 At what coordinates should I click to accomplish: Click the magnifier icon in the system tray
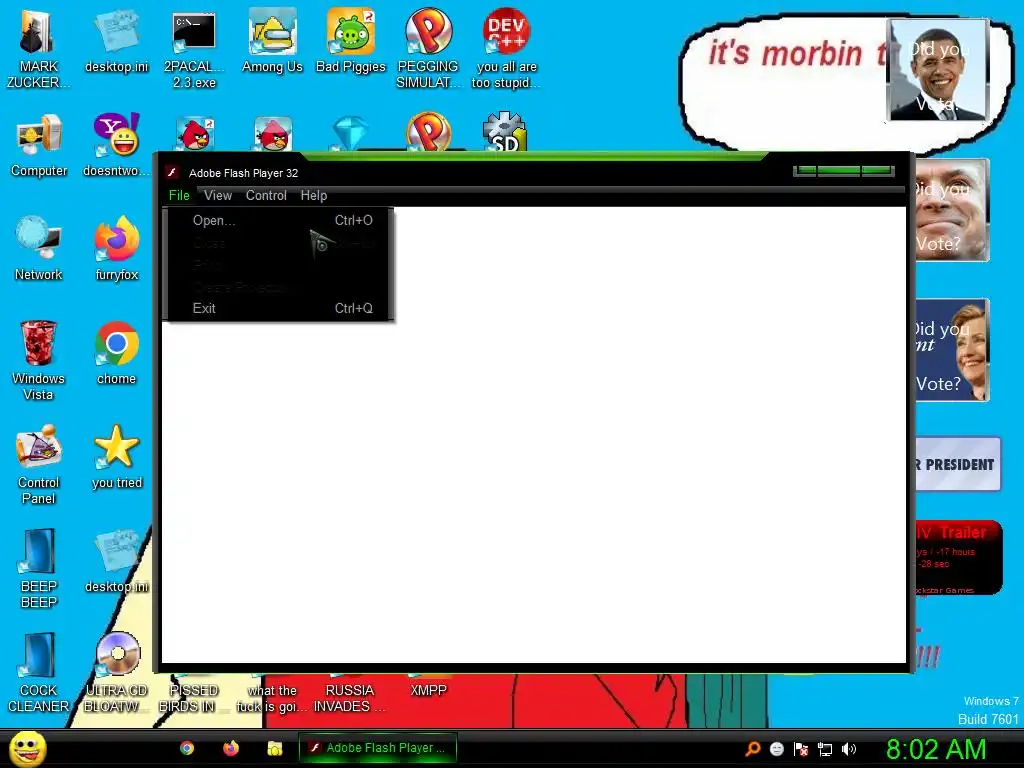(753, 749)
